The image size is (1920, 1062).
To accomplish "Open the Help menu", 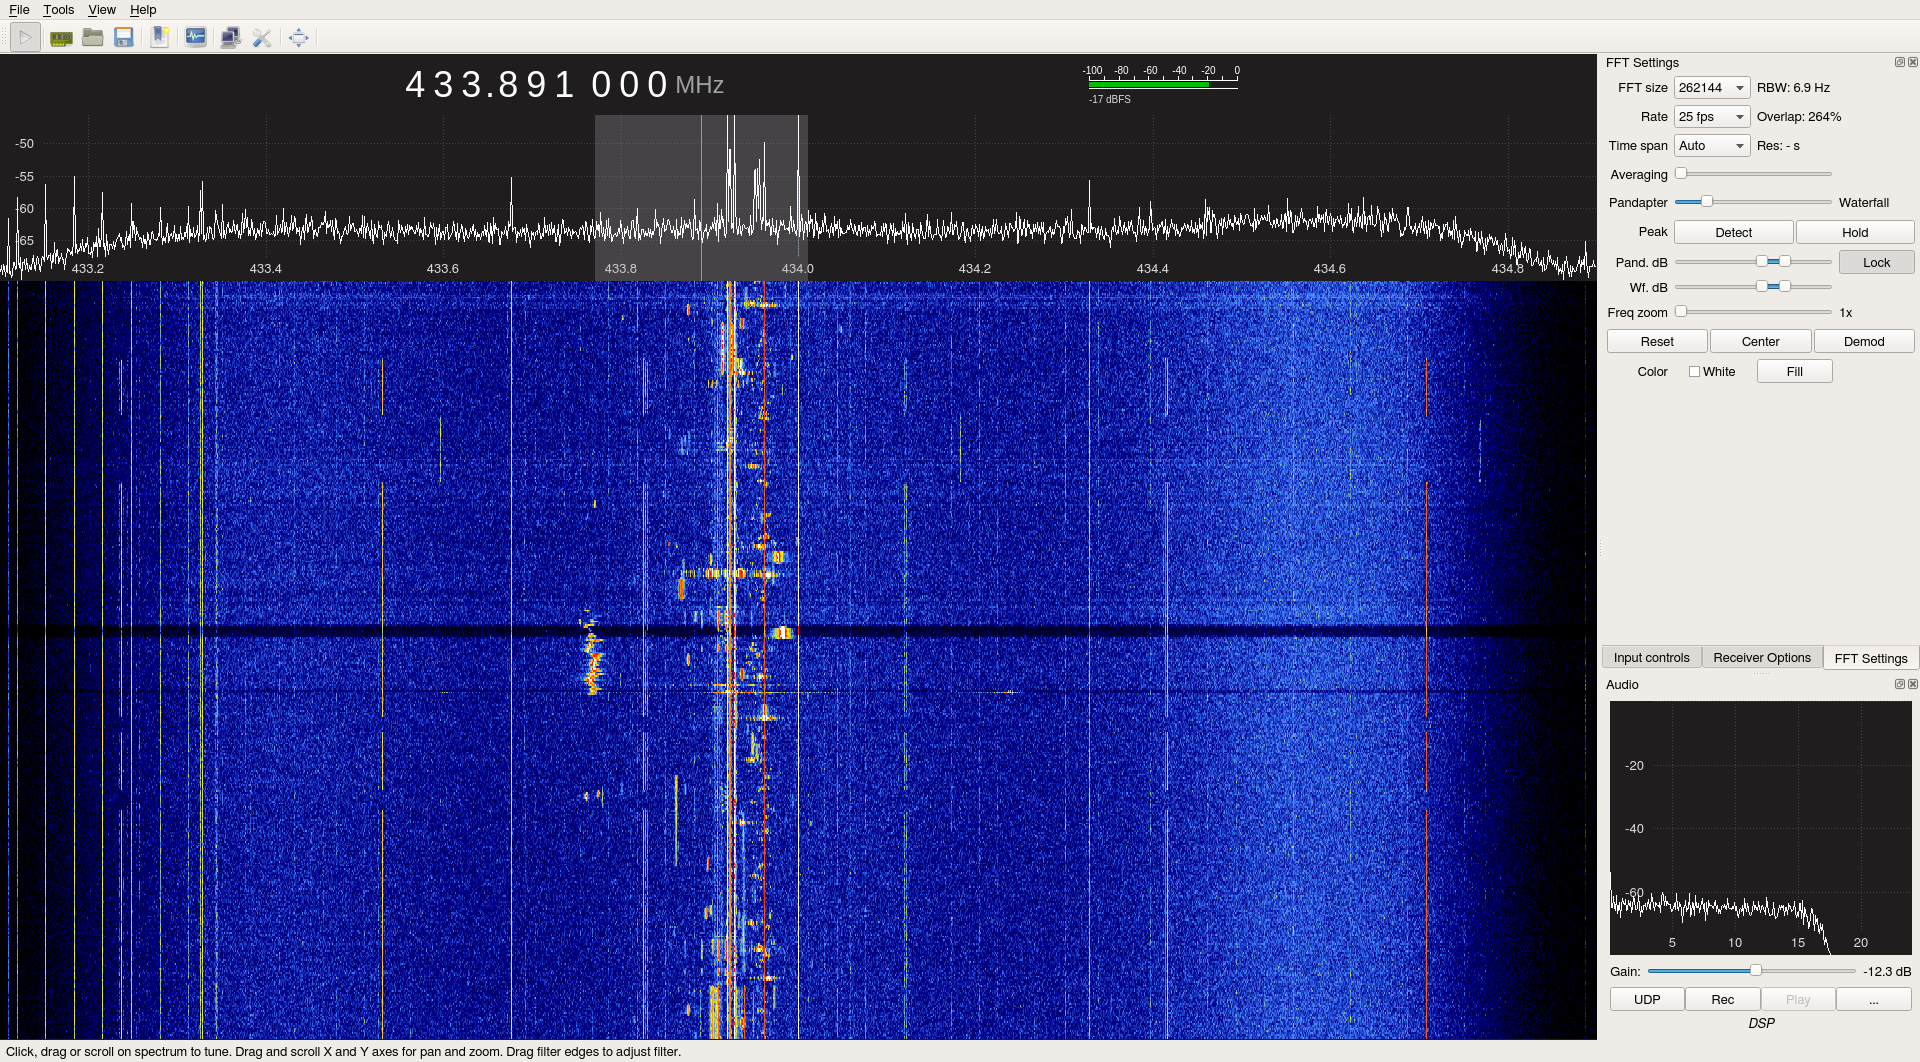I will [143, 10].
